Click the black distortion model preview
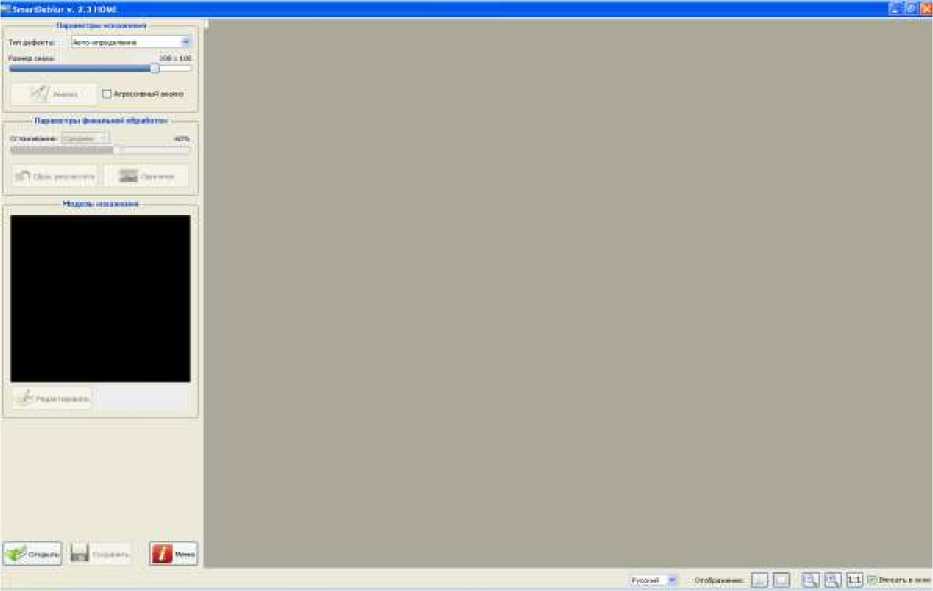 [x=101, y=299]
